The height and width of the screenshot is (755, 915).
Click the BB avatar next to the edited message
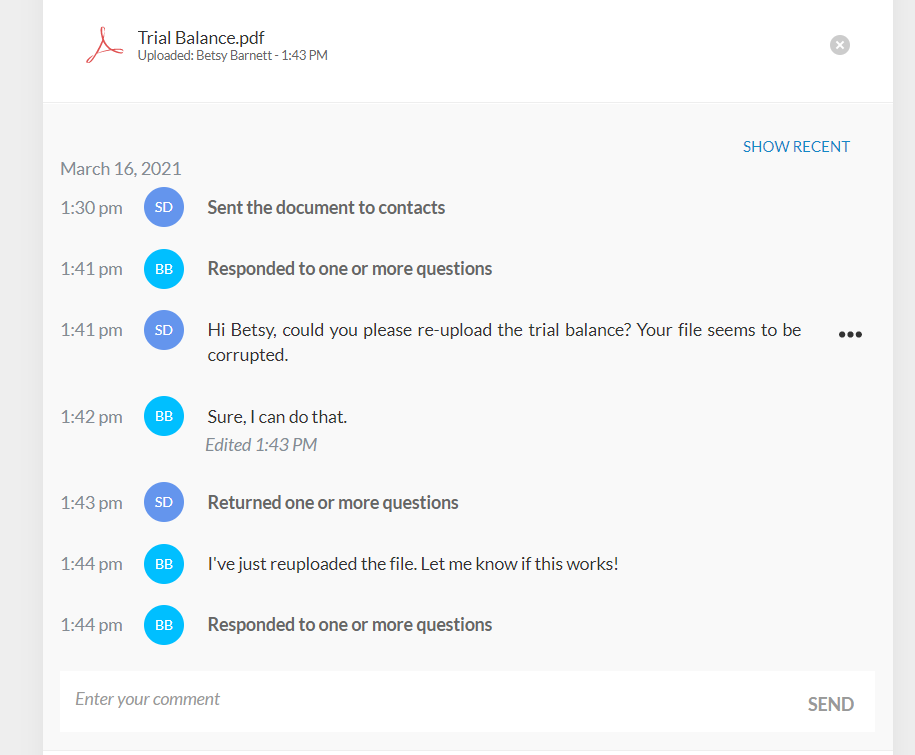(x=163, y=416)
